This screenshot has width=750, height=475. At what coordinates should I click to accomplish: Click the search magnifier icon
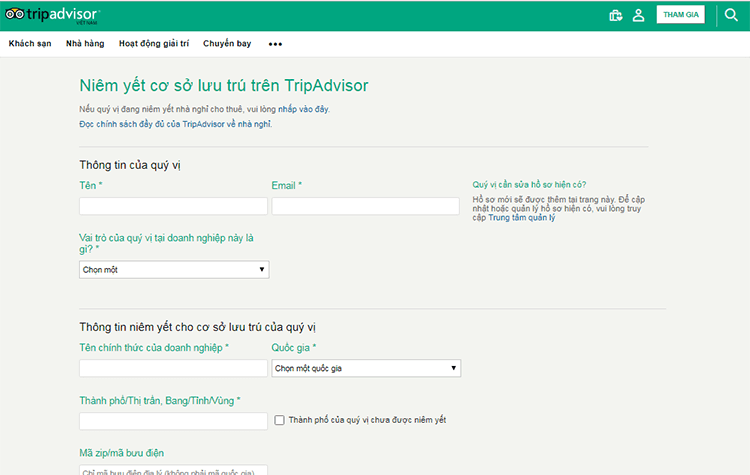pos(731,15)
